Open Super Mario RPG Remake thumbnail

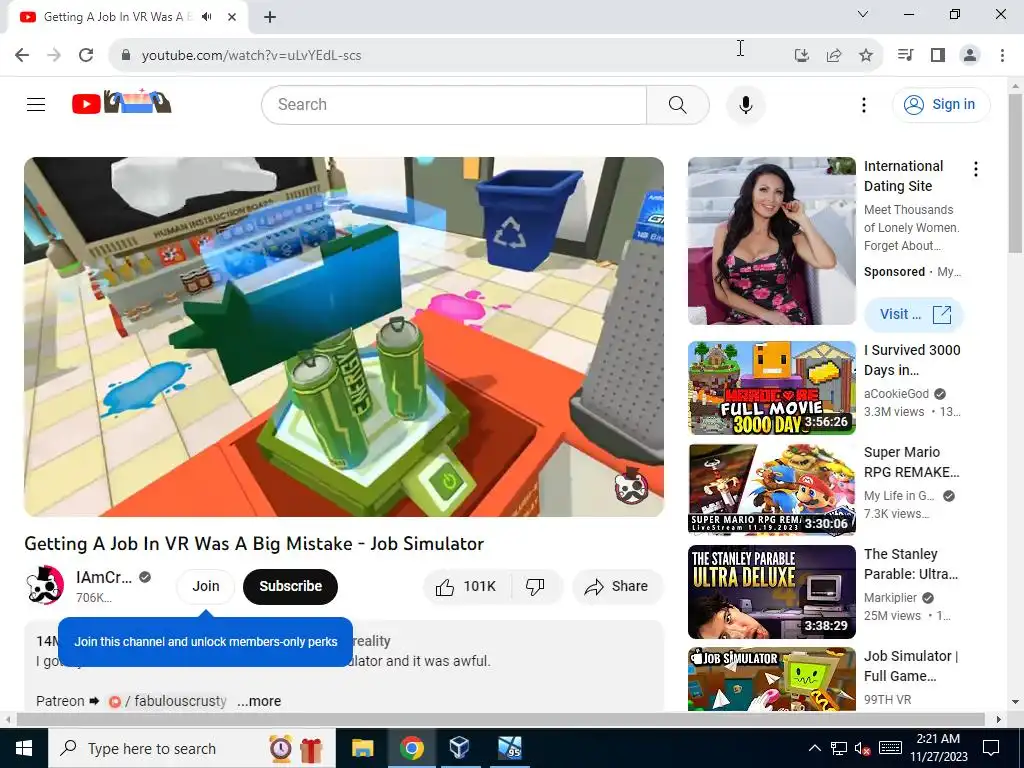[771, 490]
